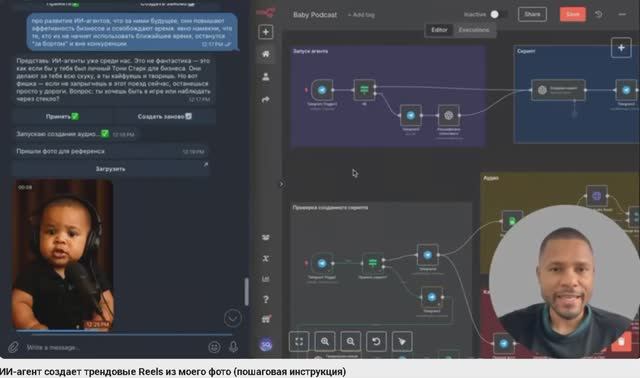Select the AI agent node in Скрипт group
640x378 pixels.
coord(558,90)
